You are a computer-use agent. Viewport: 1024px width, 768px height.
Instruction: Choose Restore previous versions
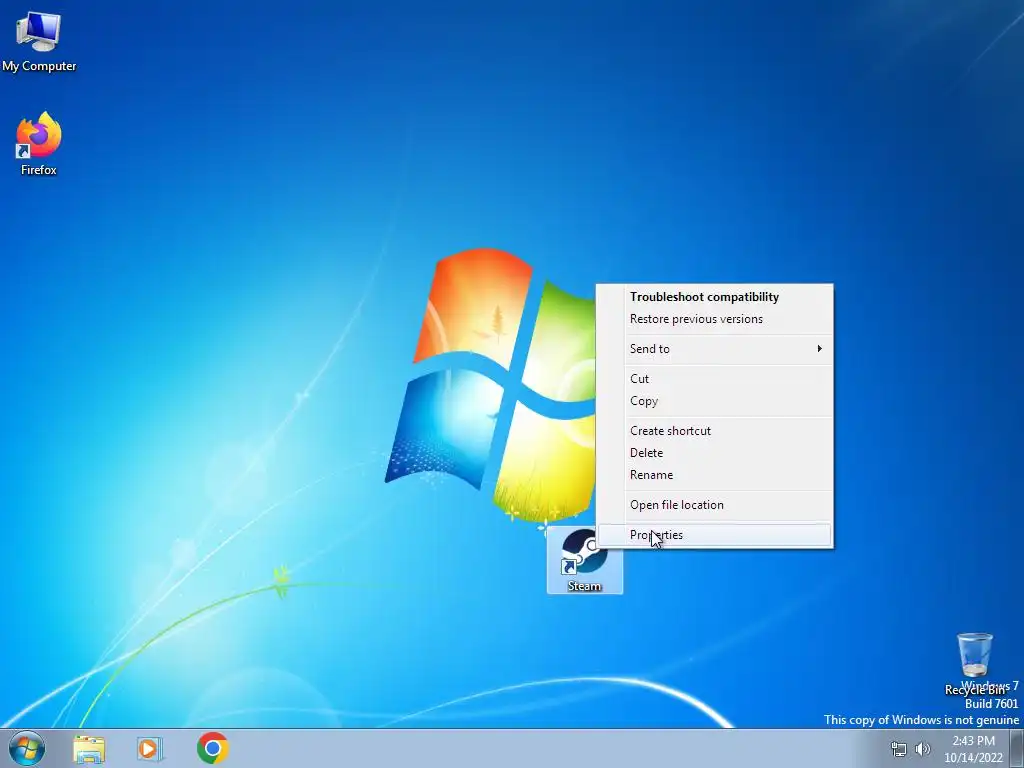tap(715, 319)
